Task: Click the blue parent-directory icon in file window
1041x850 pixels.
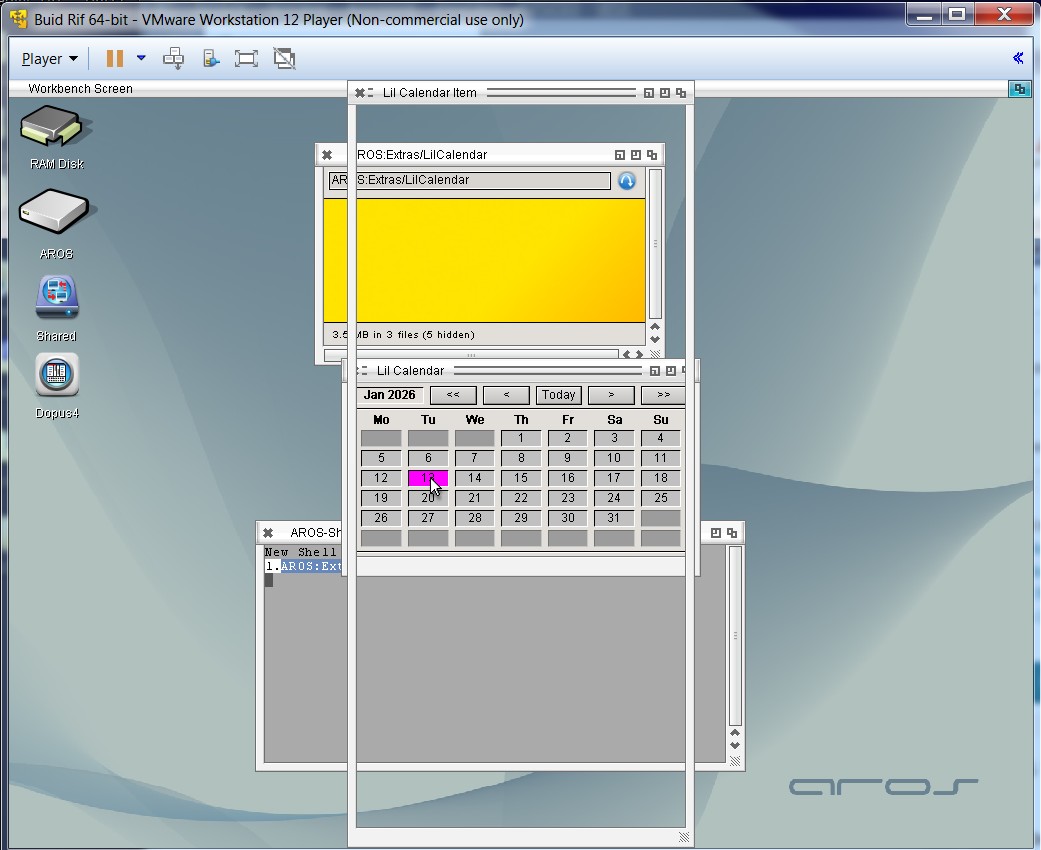Action: [x=627, y=181]
